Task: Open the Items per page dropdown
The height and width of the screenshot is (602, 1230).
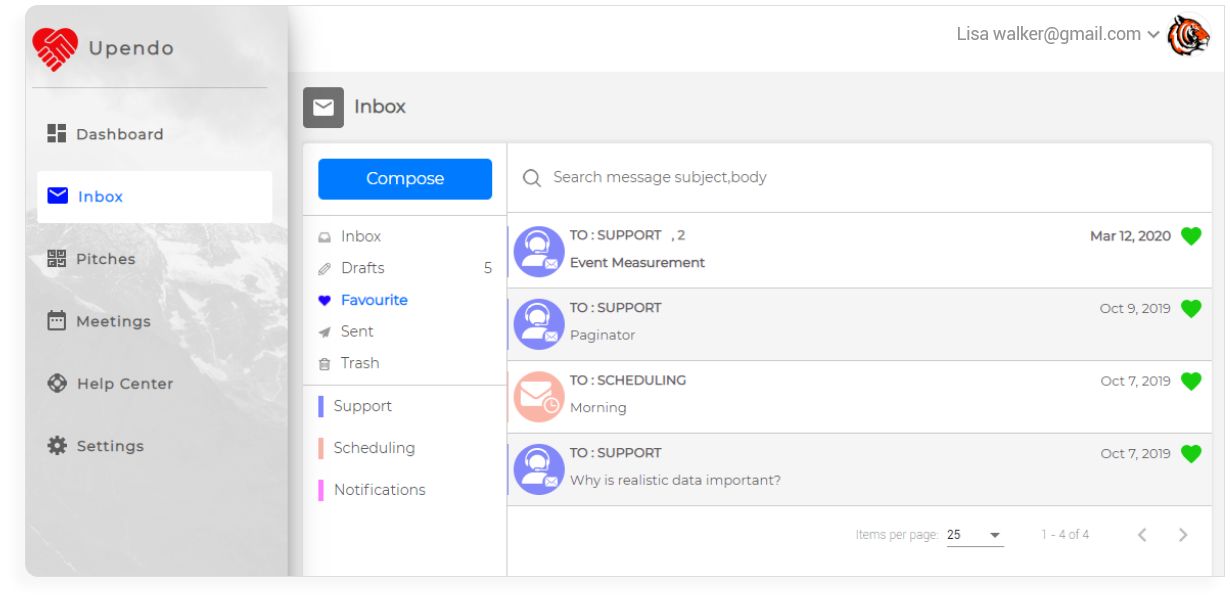Action: point(975,535)
